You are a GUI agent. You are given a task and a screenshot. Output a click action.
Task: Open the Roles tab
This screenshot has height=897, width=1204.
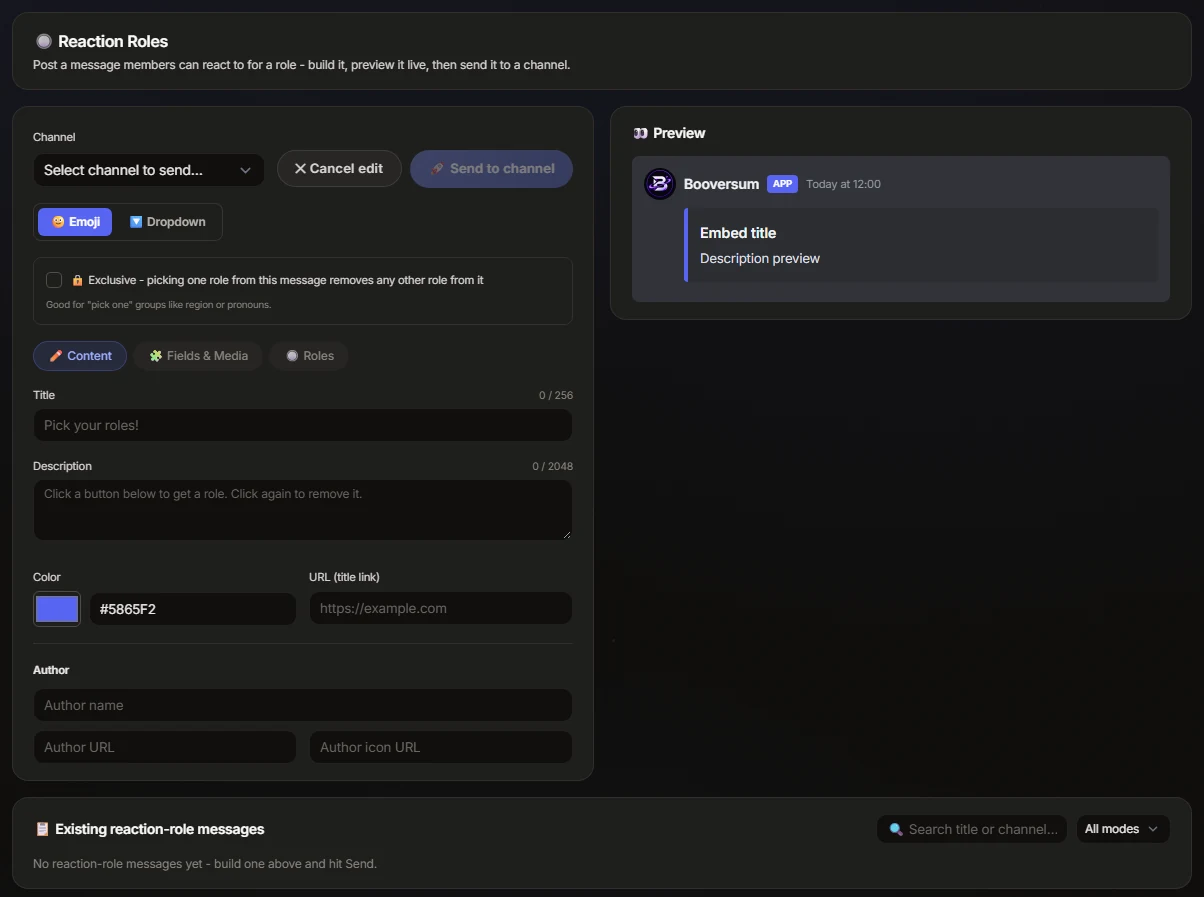(309, 356)
